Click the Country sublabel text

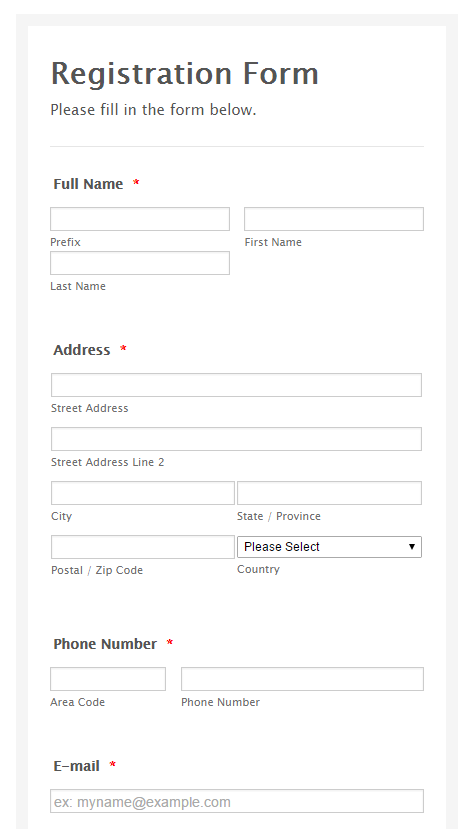[259, 569]
